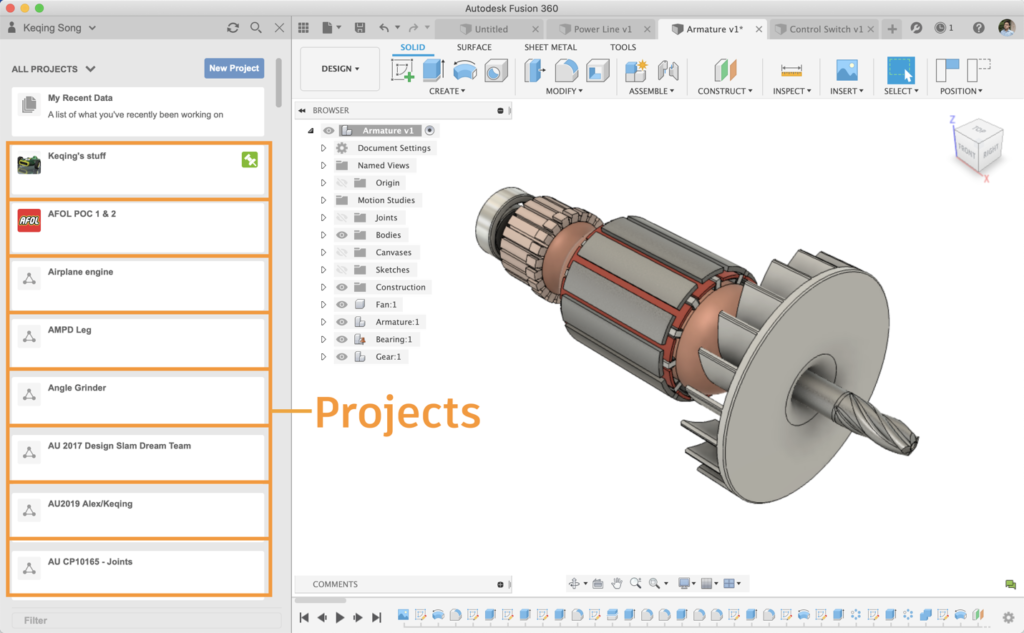Expand the Sketches folder in browser
Image resolution: width=1024 pixels, height=633 pixels.
323,270
